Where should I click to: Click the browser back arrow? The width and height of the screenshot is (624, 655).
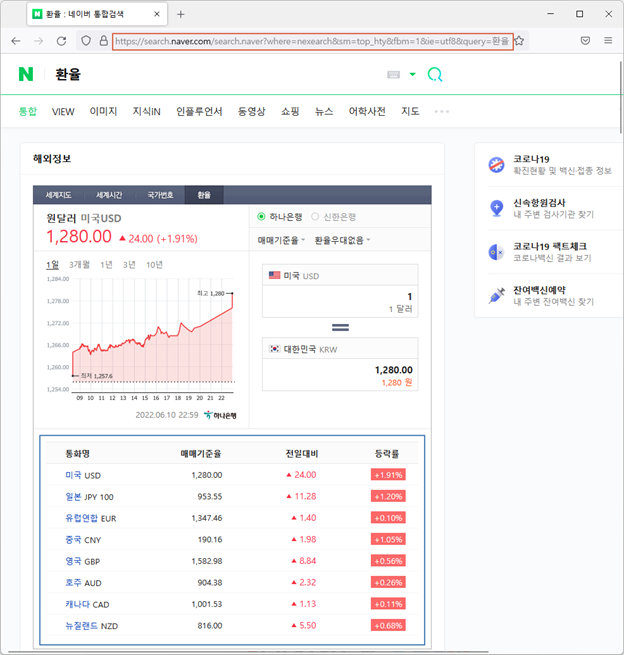[x=16, y=41]
